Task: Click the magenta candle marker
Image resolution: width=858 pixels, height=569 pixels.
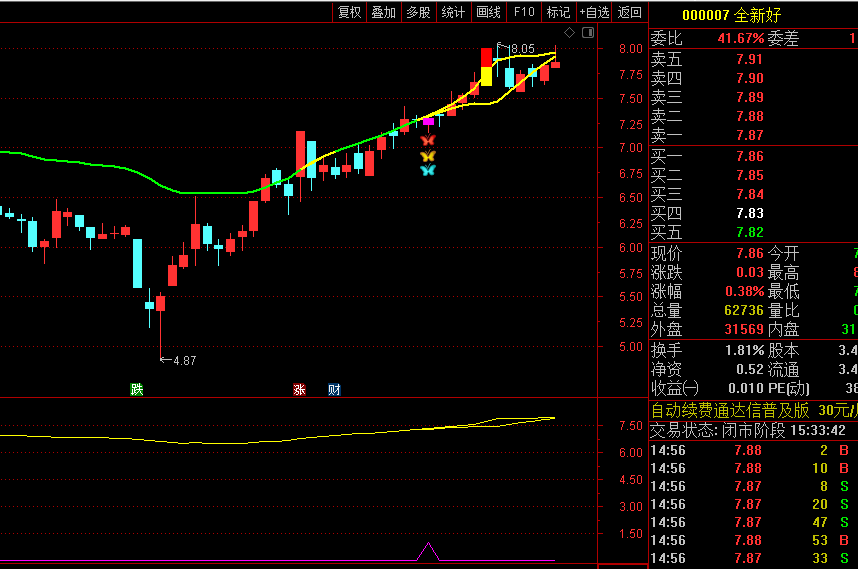Action: (x=428, y=121)
